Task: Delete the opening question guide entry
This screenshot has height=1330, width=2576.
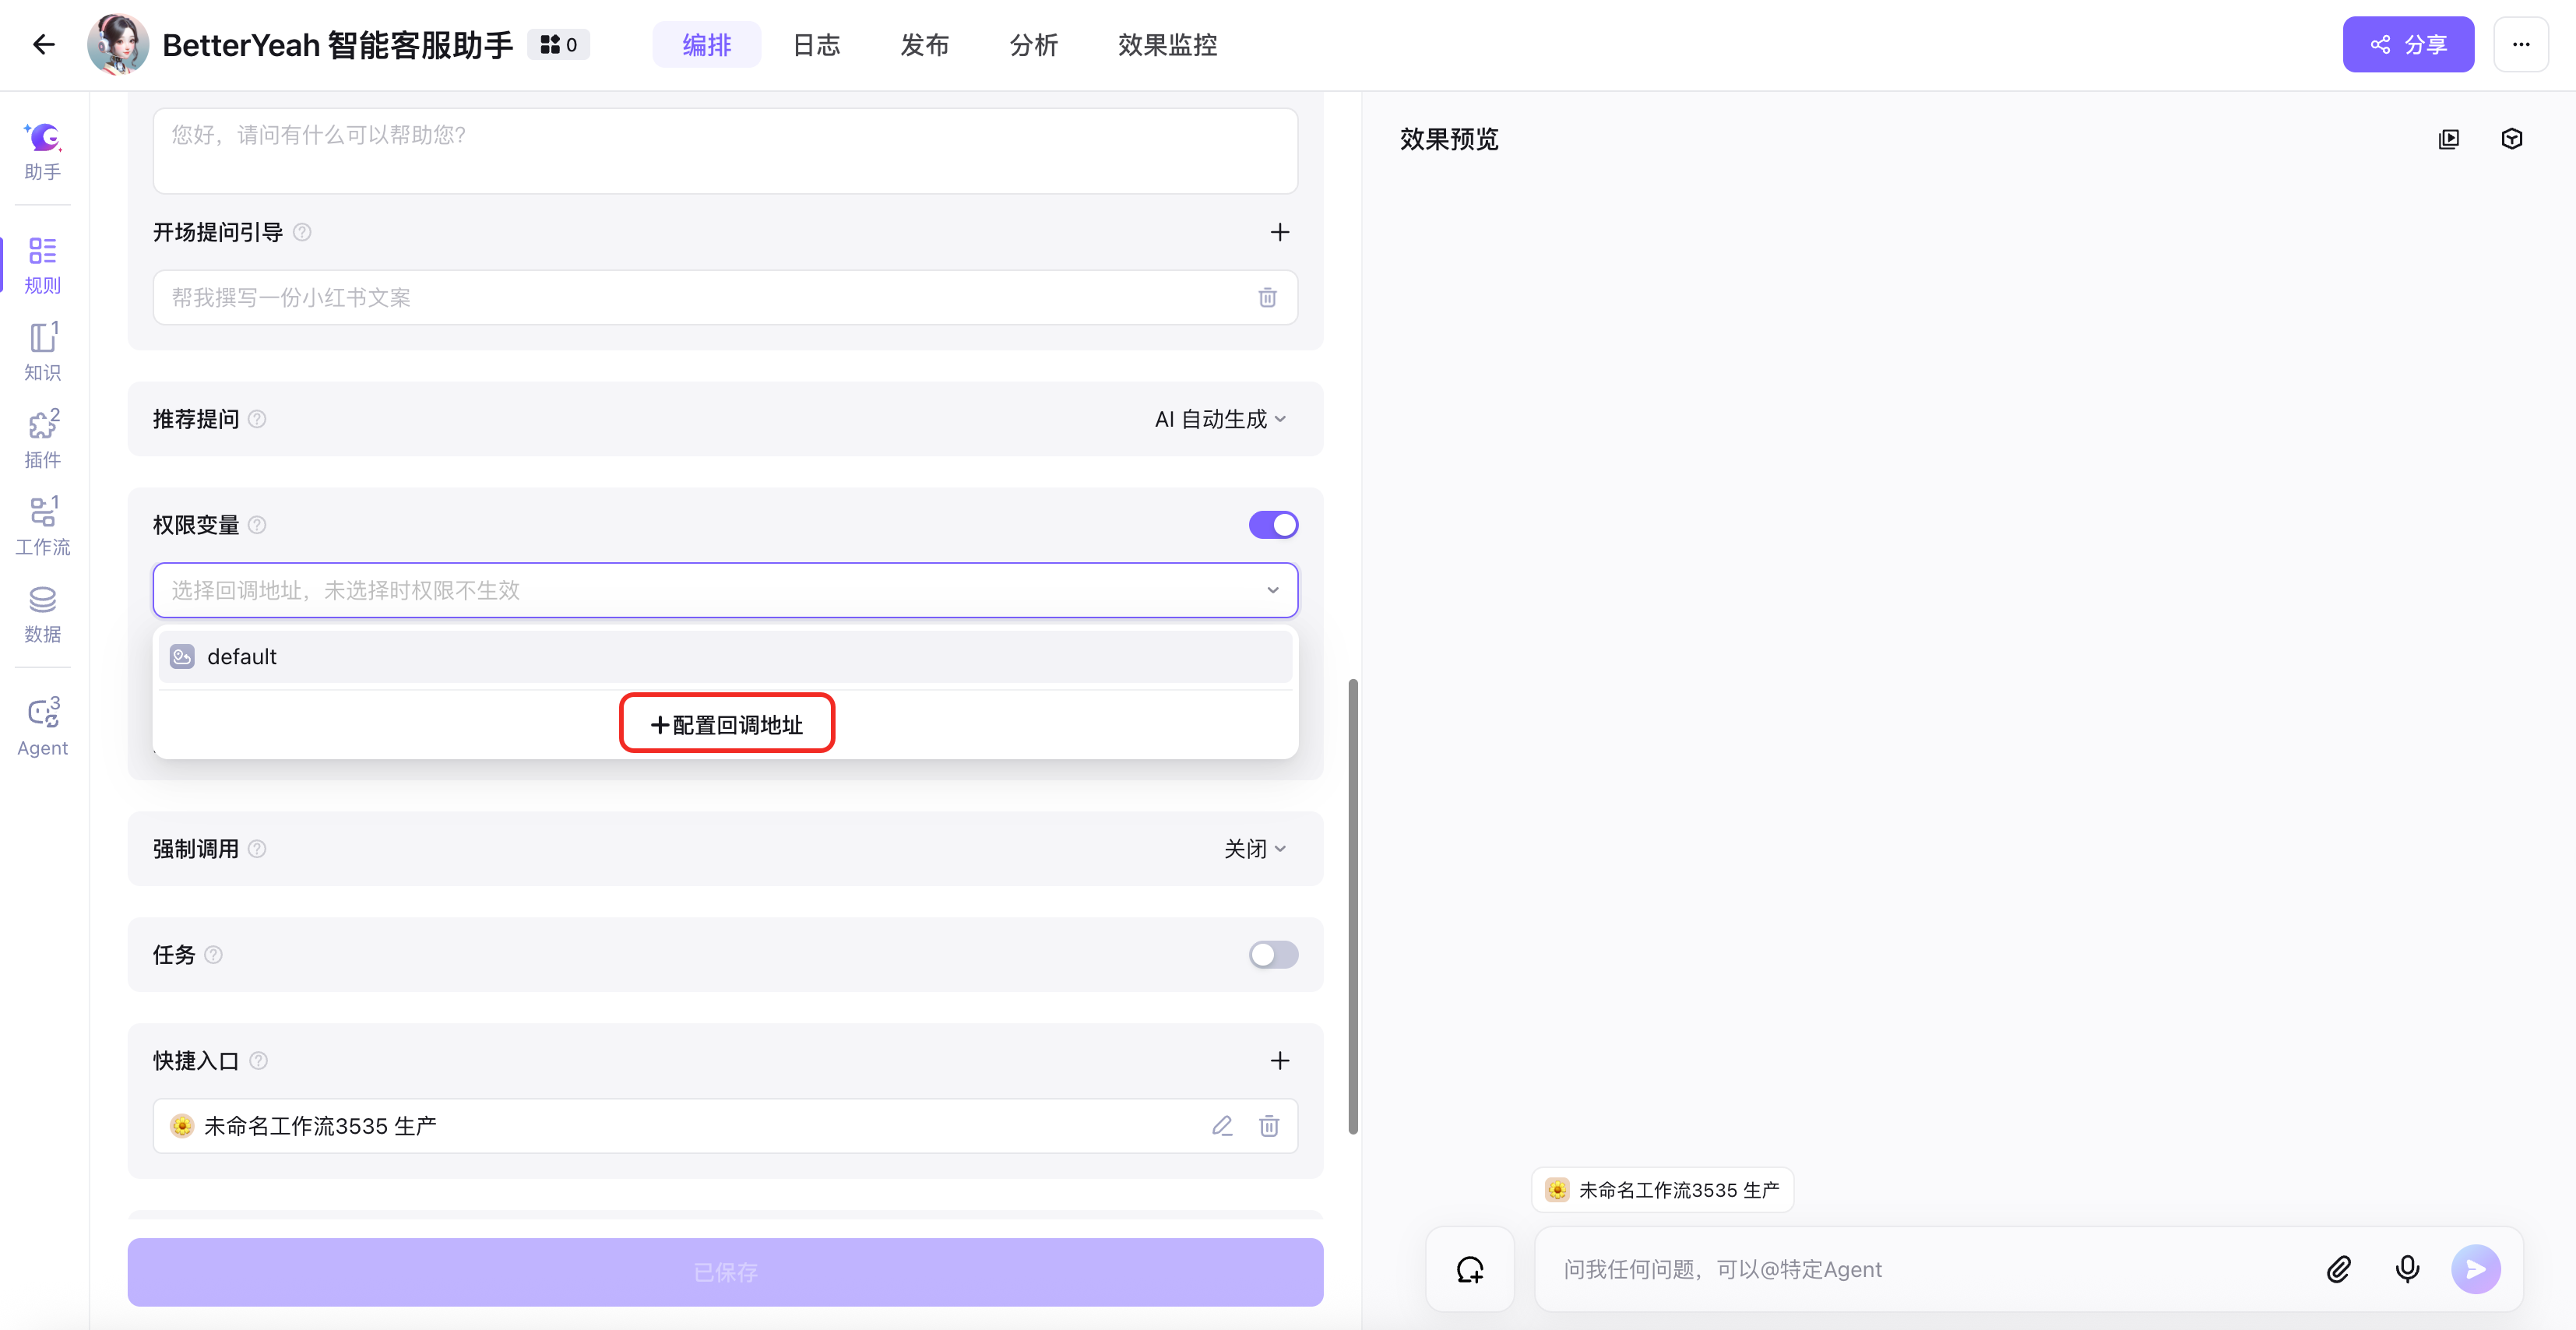Action: click(1266, 297)
